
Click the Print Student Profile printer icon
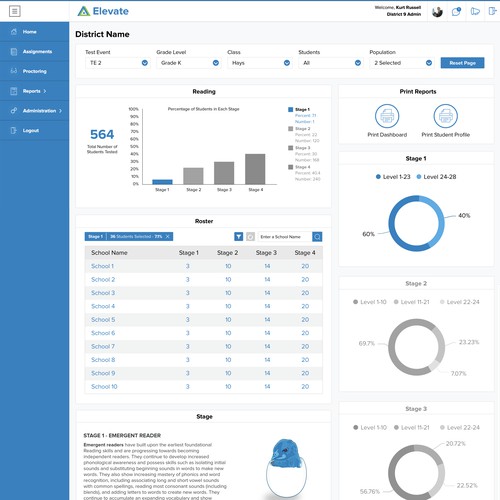(446, 116)
